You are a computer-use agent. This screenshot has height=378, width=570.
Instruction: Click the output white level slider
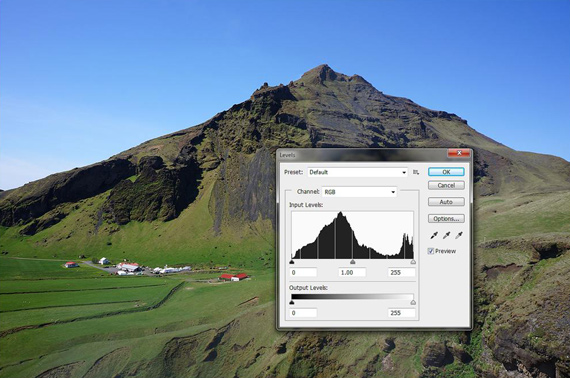point(413,302)
